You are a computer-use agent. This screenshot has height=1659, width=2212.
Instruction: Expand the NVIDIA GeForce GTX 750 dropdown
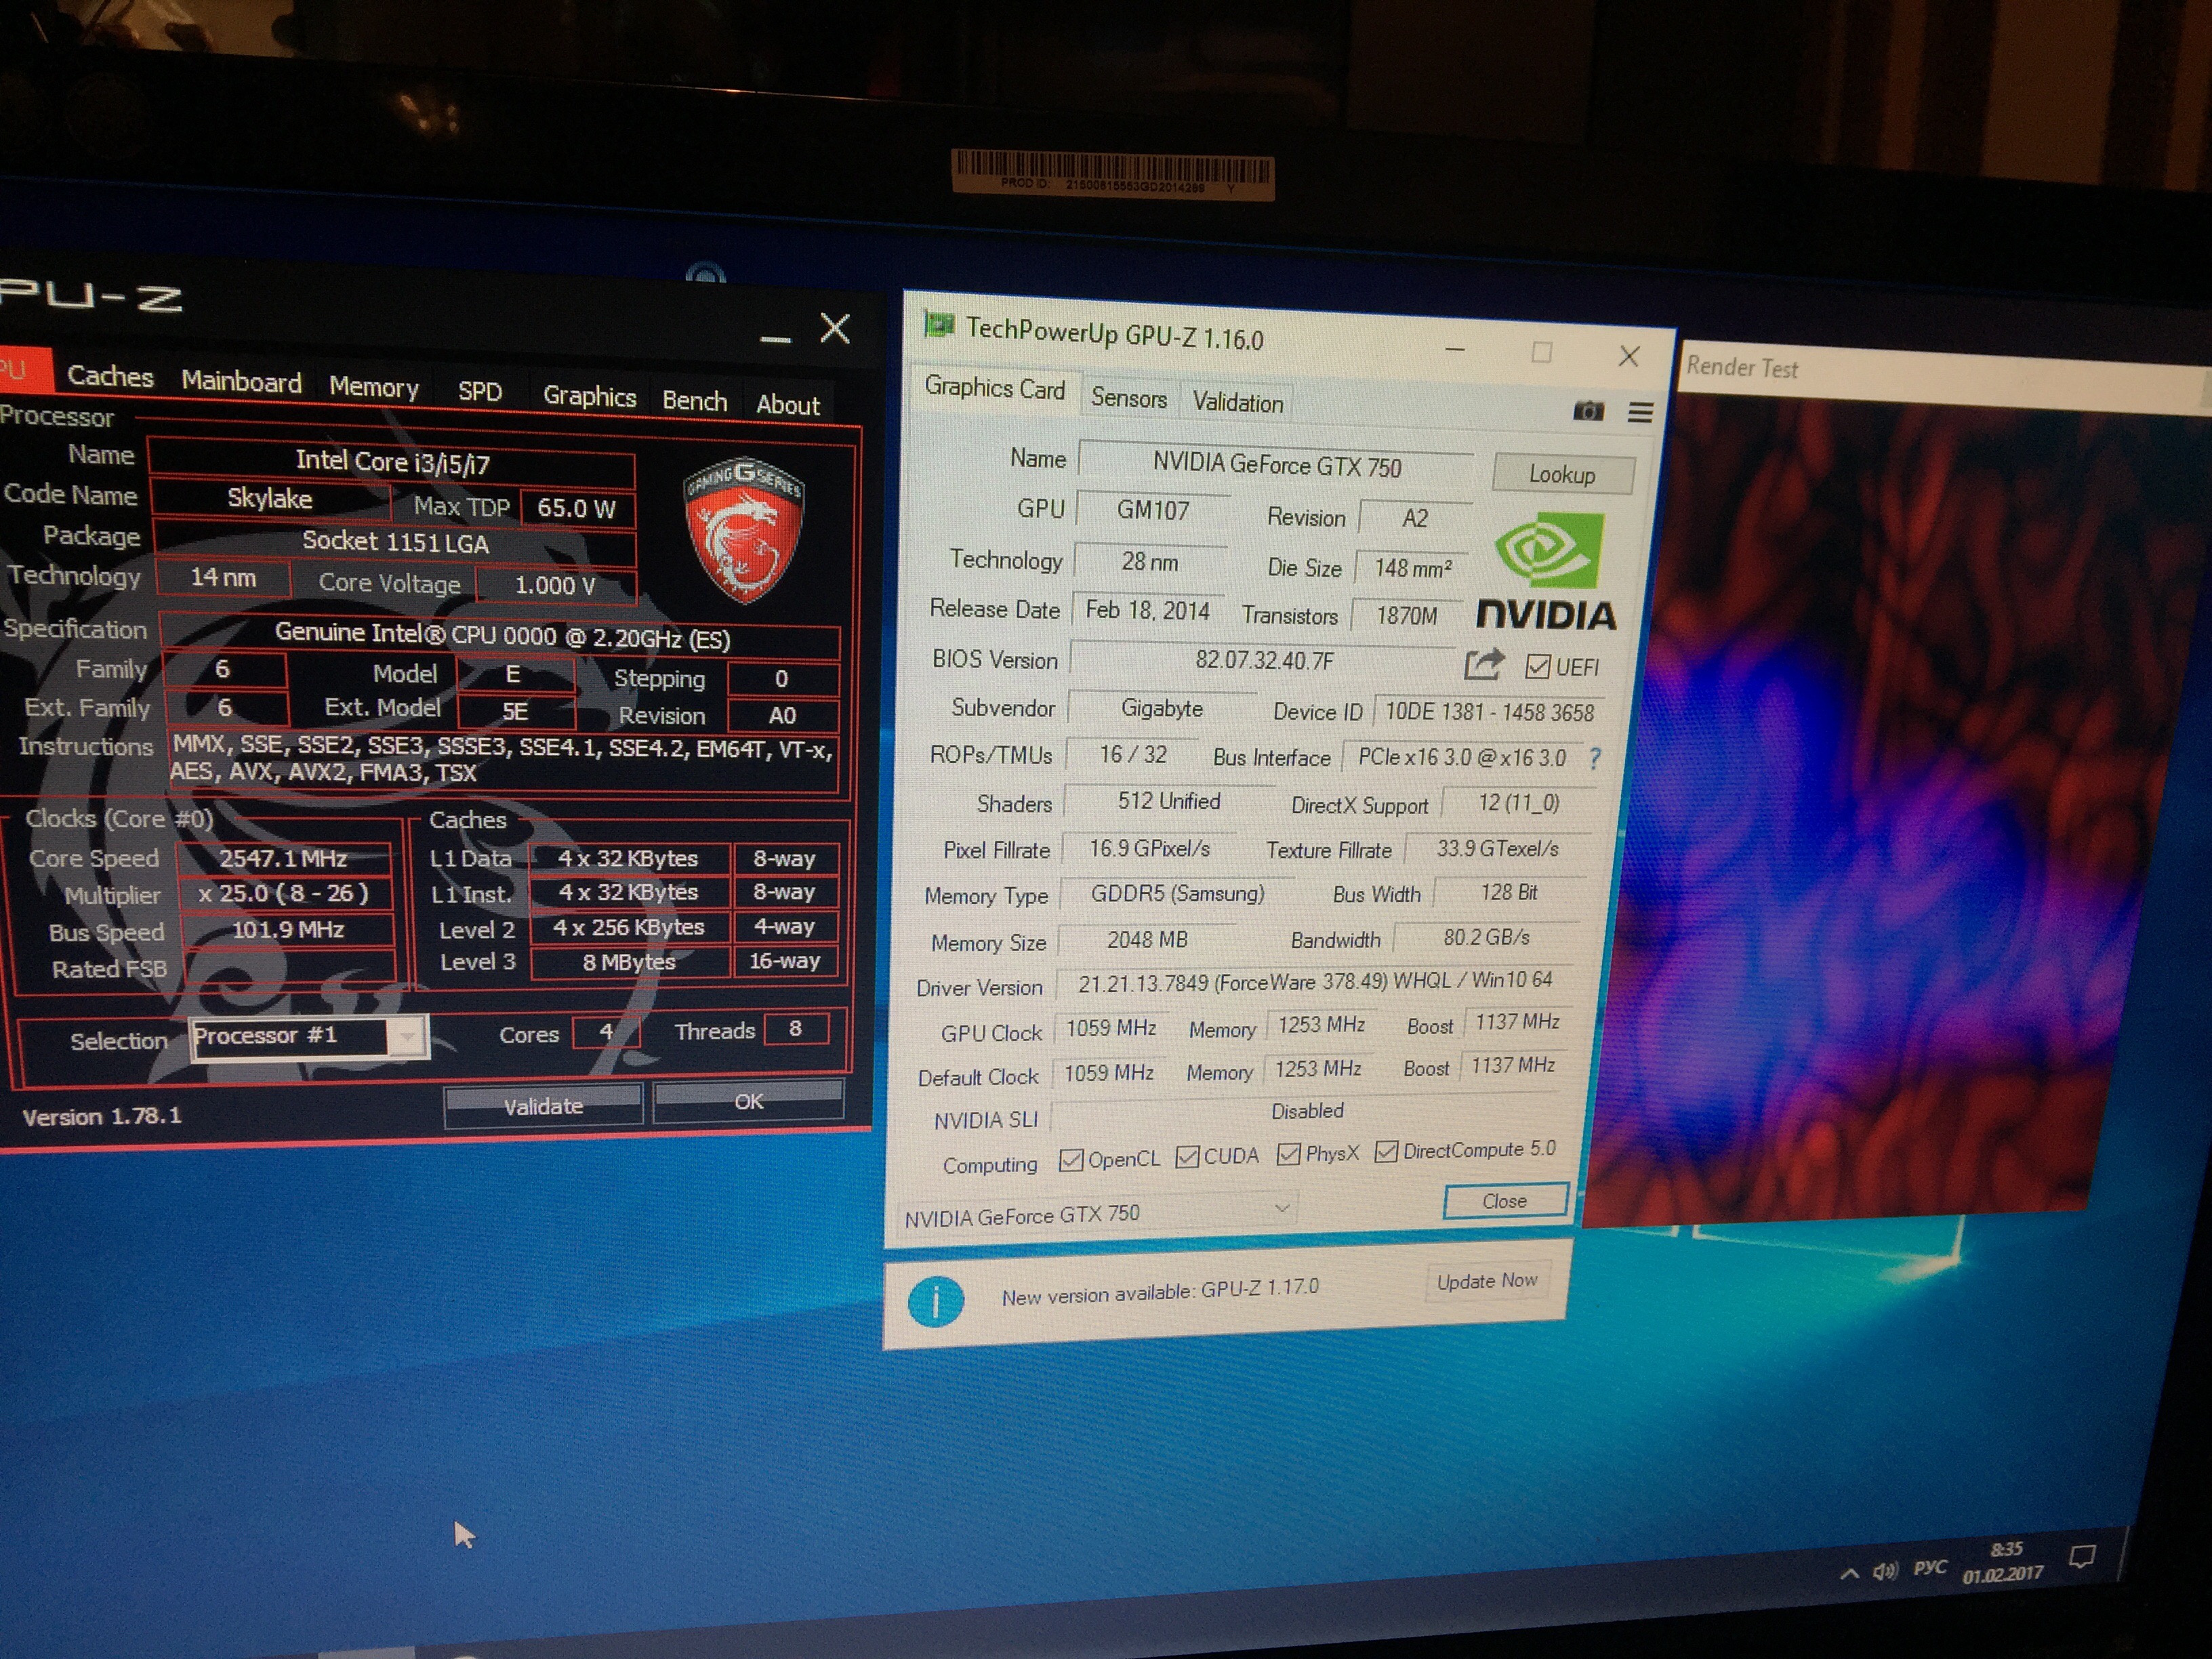click(x=1282, y=1209)
